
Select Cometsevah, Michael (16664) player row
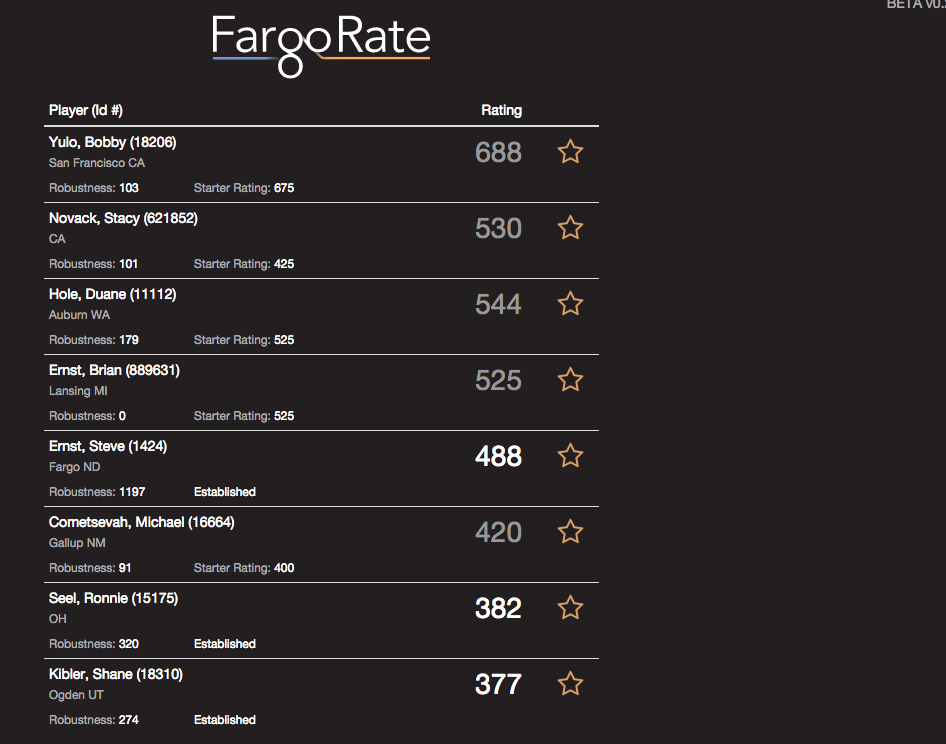322,544
